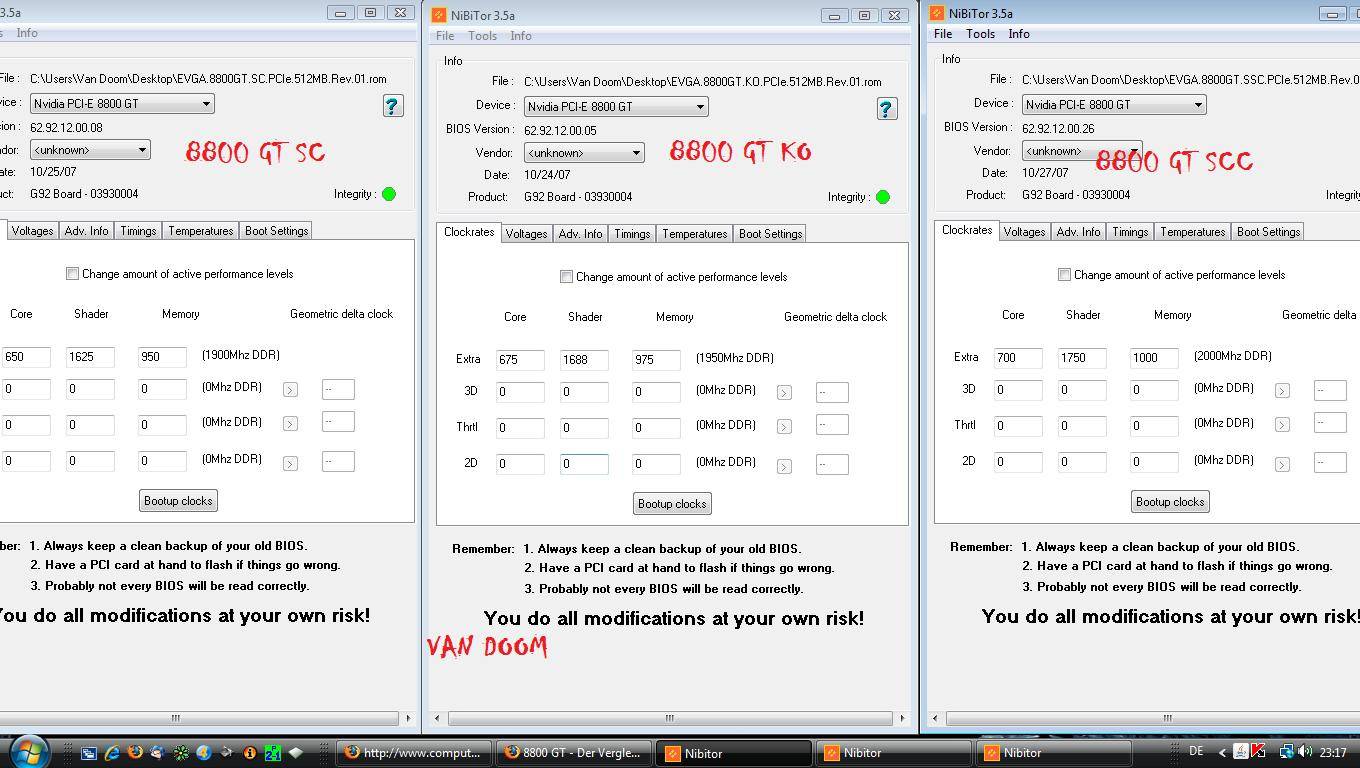Click Bootup clocks button in SC window
The image size is (1360, 768).
point(178,501)
